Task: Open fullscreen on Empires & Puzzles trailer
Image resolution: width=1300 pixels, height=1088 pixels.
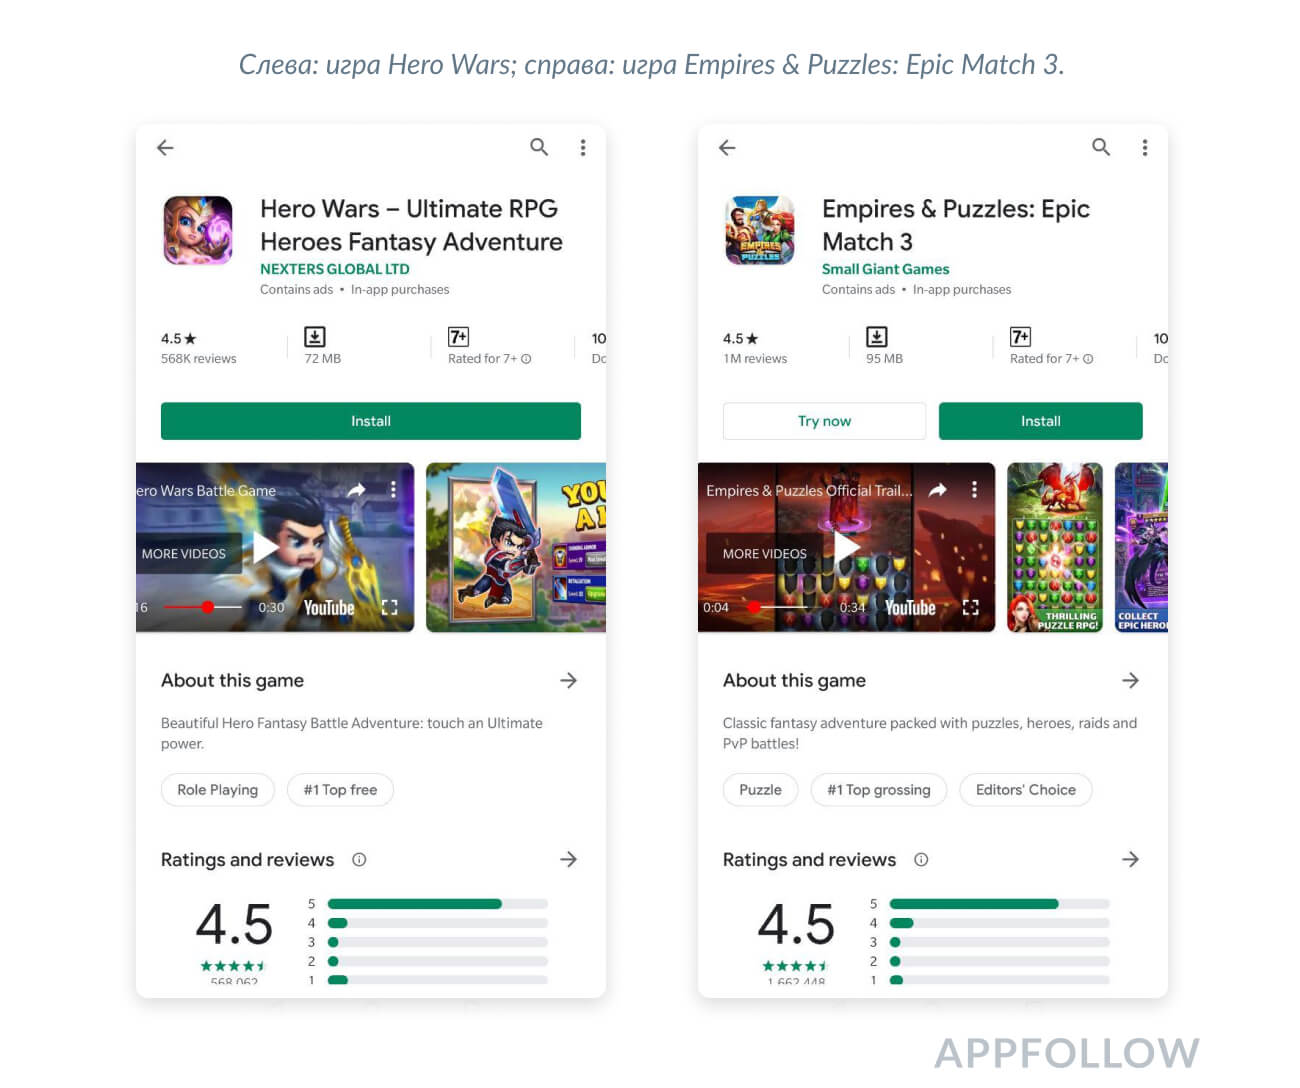Action: tap(970, 607)
